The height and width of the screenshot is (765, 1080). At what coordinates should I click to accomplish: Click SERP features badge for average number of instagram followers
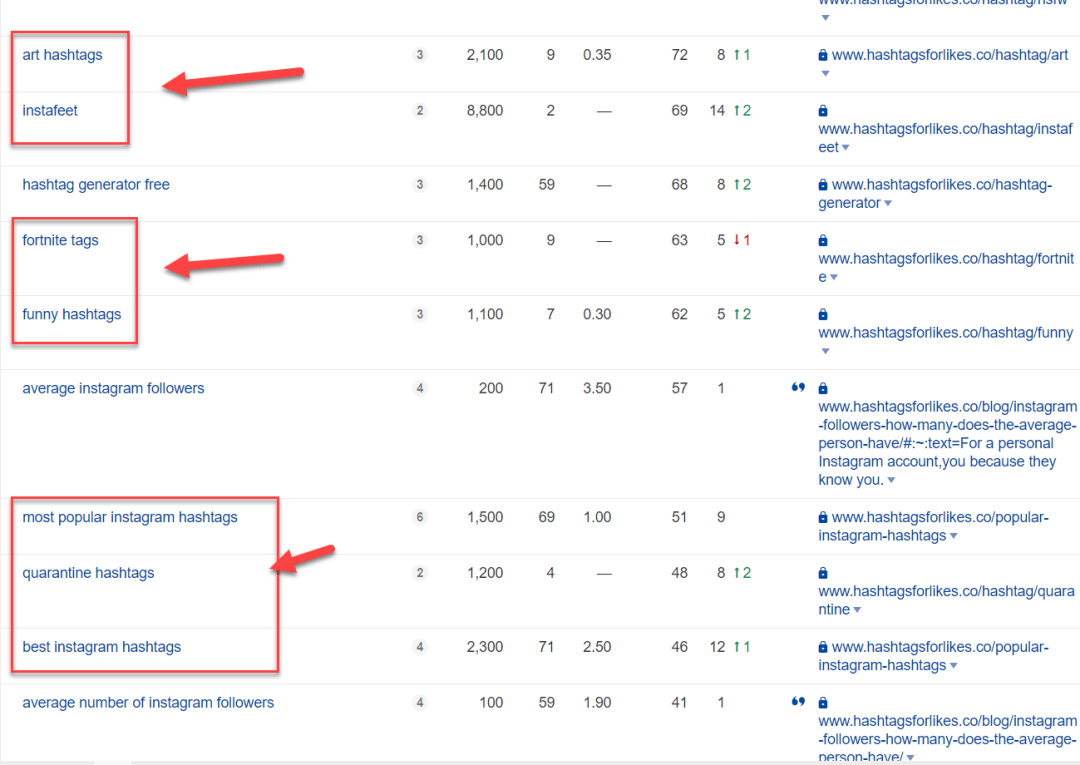coord(419,702)
